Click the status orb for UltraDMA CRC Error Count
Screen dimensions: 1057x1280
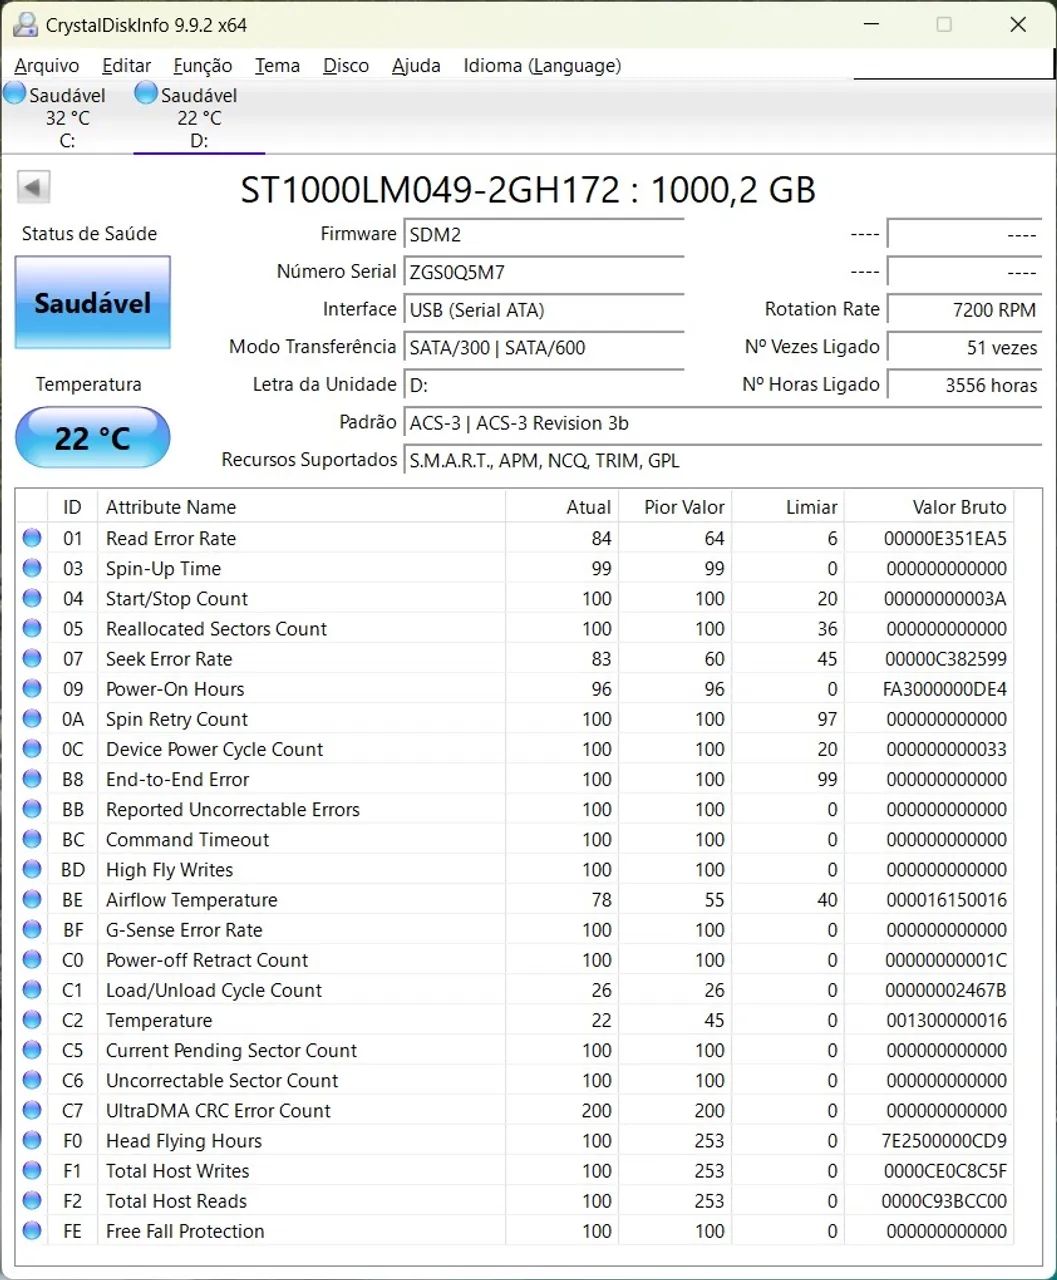tap(32, 1110)
